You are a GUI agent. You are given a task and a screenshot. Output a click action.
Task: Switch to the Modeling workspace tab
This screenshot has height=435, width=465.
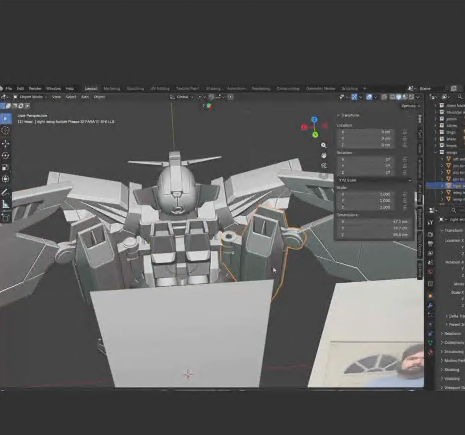click(x=112, y=88)
